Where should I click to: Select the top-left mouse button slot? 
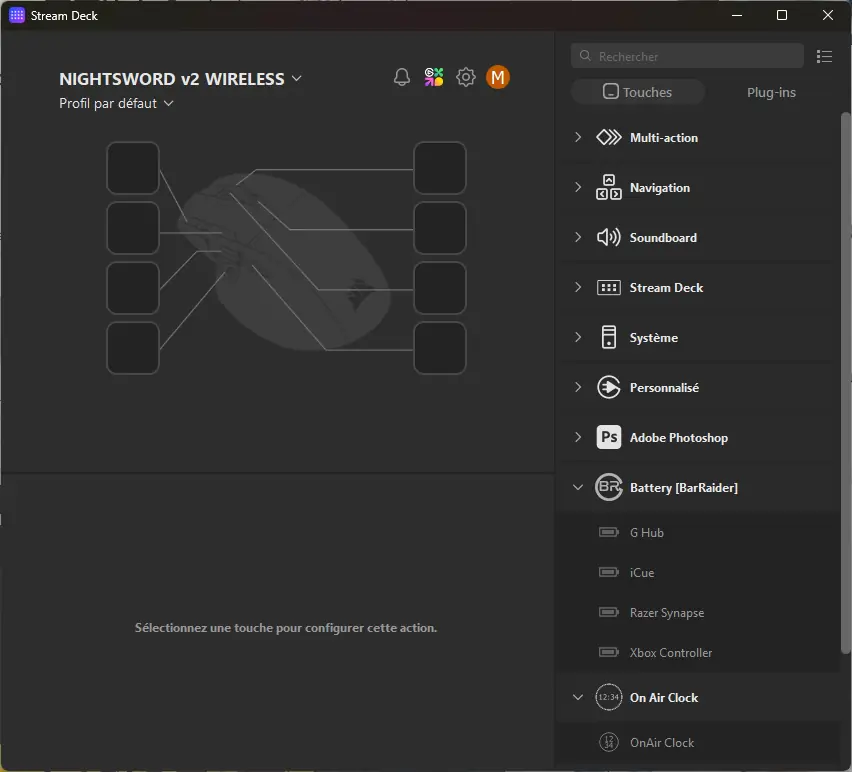click(x=133, y=168)
